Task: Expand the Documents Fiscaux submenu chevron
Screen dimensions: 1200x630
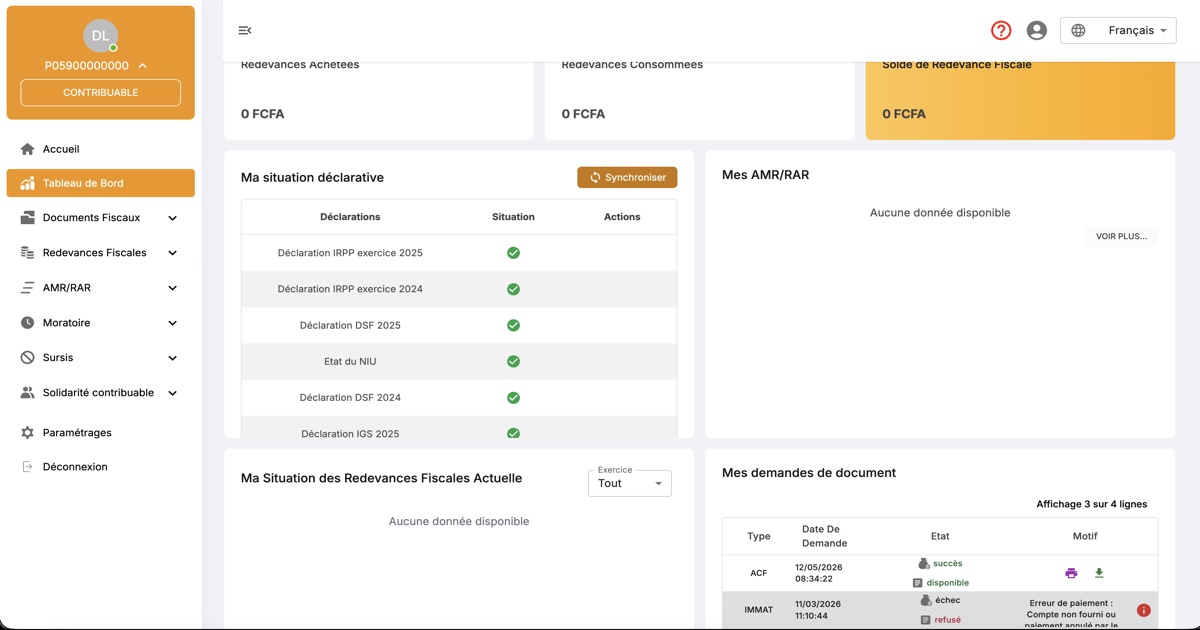Action: pyautogui.click(x=172, y=218)
